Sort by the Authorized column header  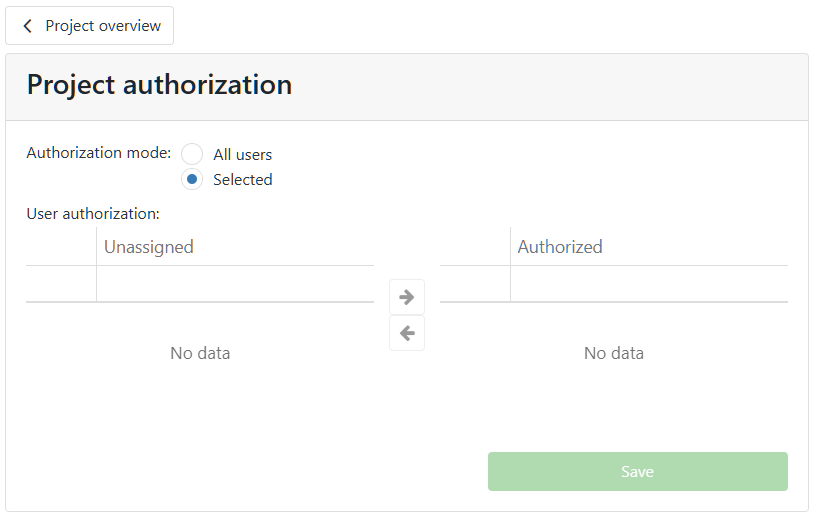point(560,247)
